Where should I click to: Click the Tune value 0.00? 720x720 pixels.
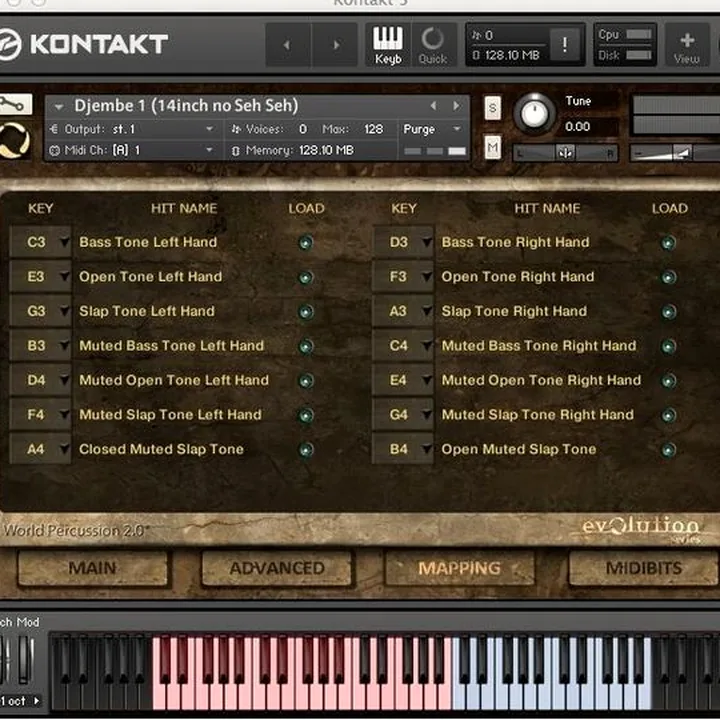(x=577, y=127)
